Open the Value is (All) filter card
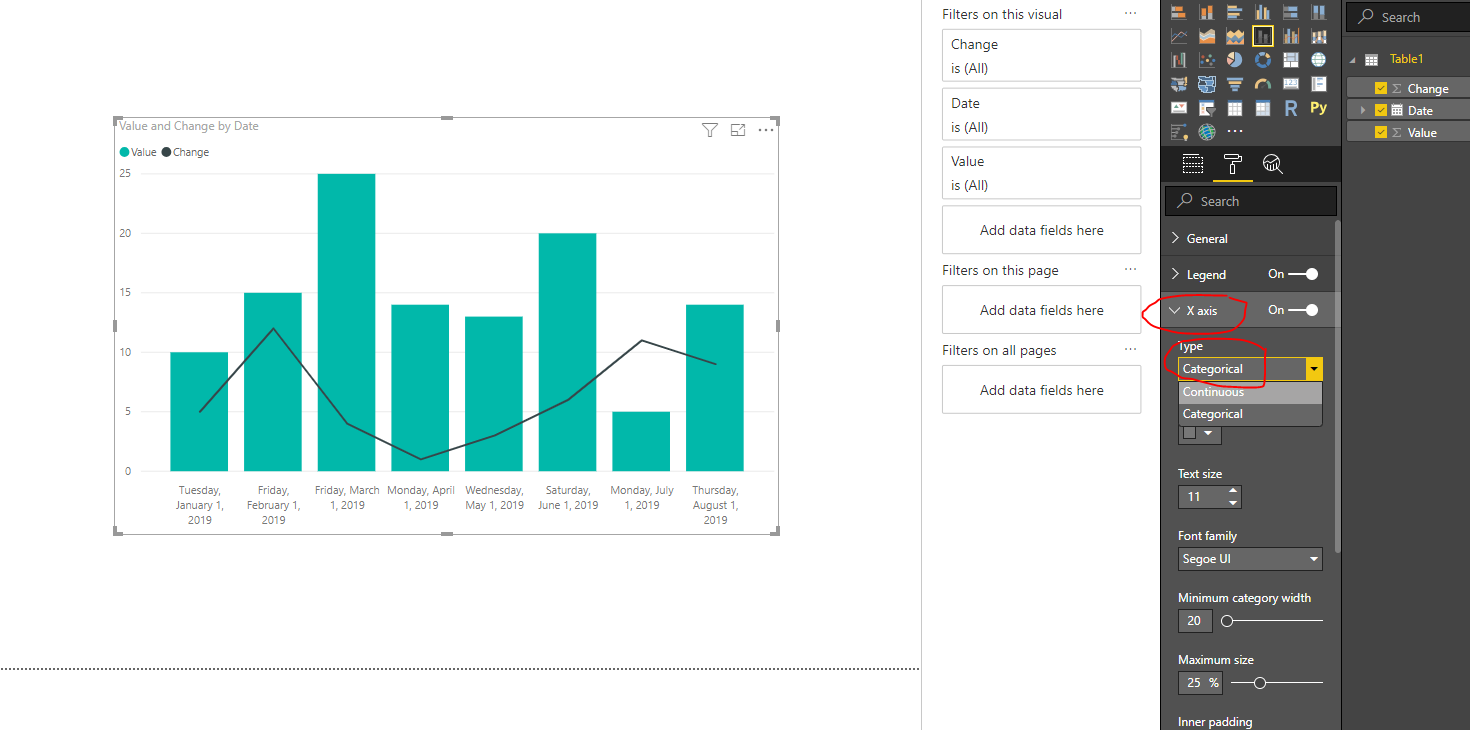 click(x=1041, y=173)
